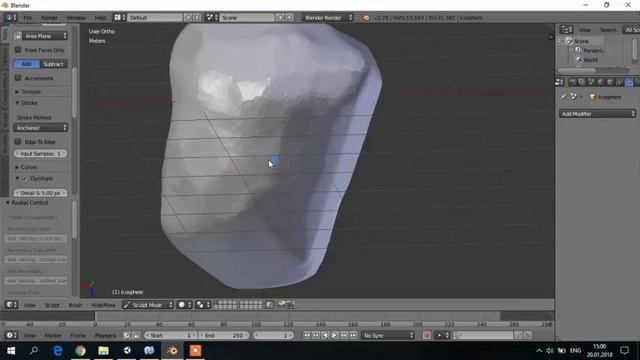Viewport: 640px width, 360px height.
Task: Collapse the Radial Control panel
Action: pyautogui.click(x=27, y=202)
